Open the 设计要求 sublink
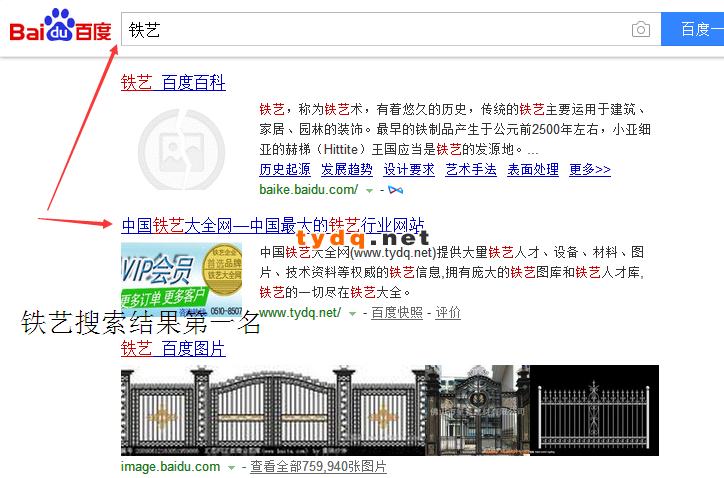This screenshot has width=724, height=478. [x=409, y=169]
